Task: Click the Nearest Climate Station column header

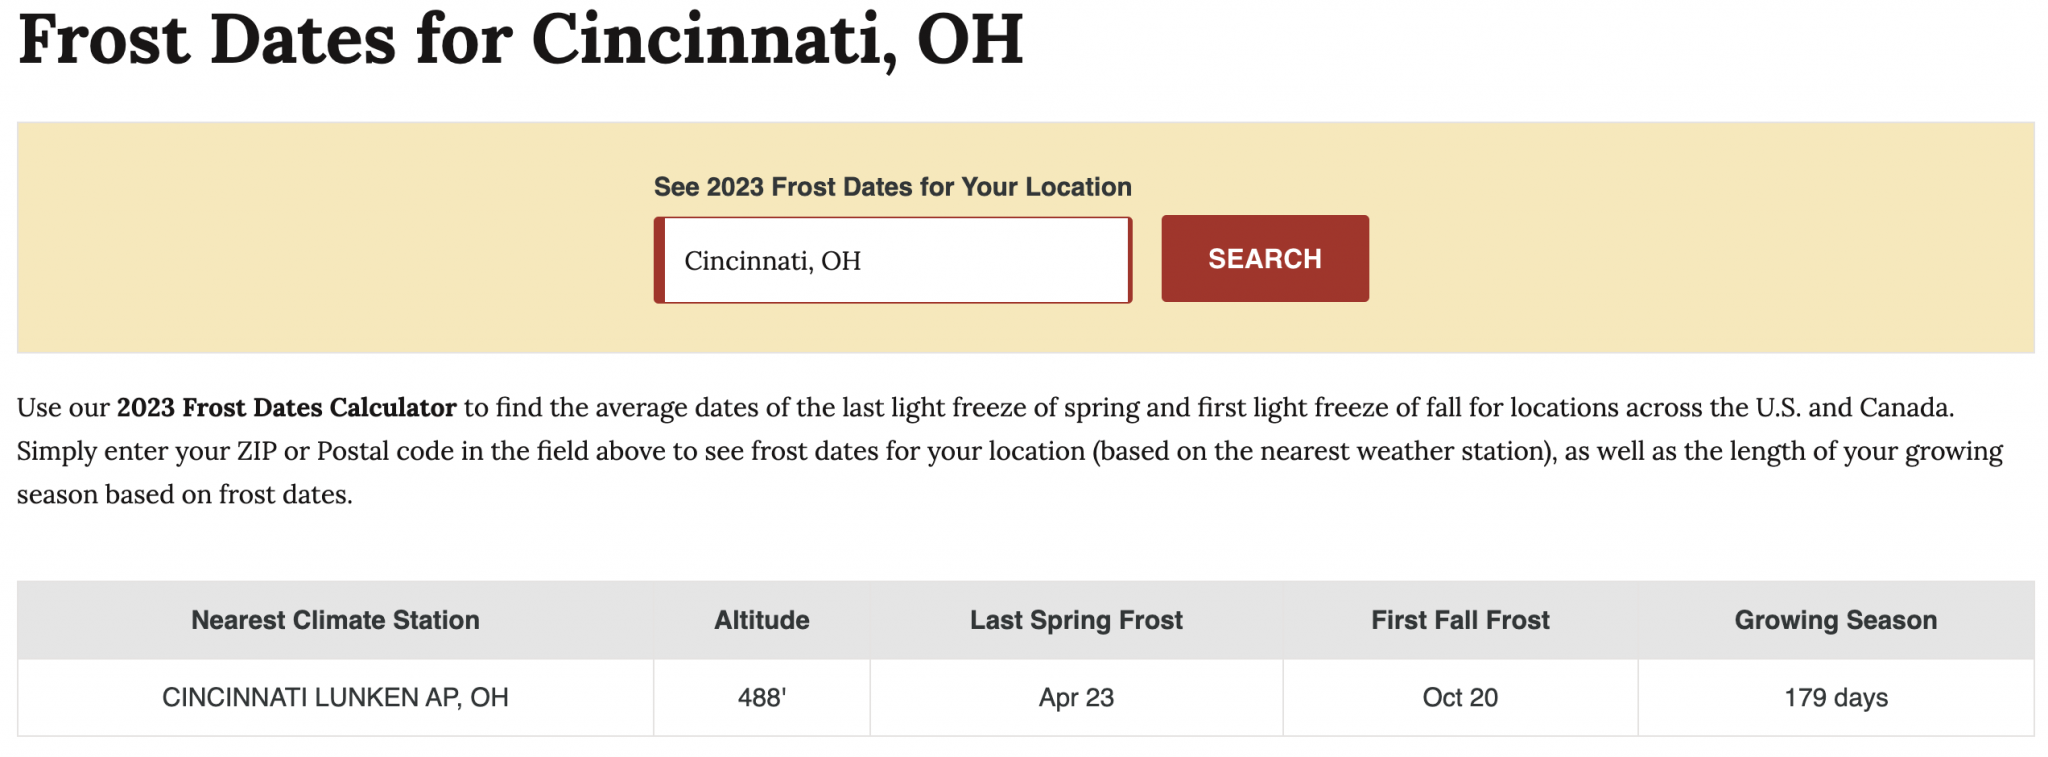Action: (x=335, y=620)
